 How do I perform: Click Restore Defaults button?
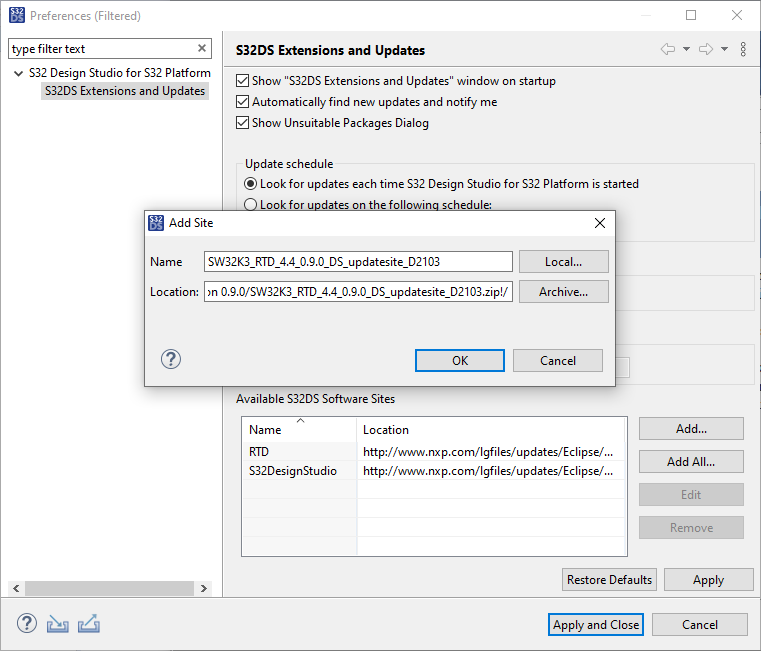pyautogui.click(x=609, y=580)
